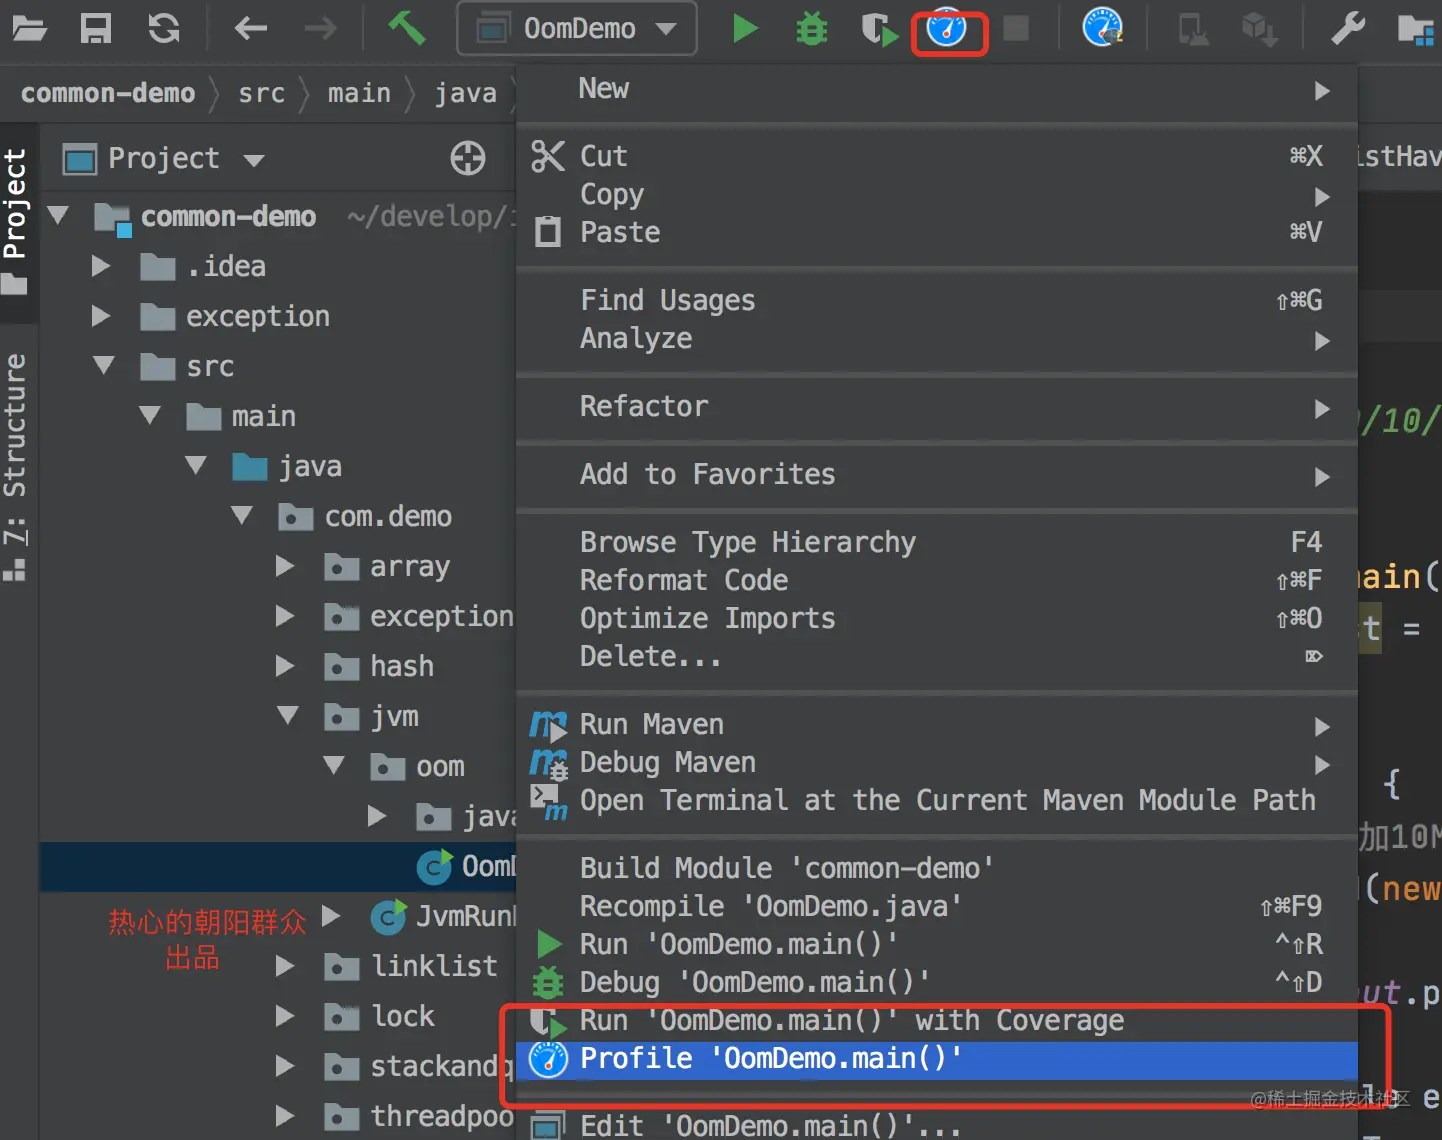Viewport: 1442px width, 1140px height.
Task: Select the linklist package row
Action: click(278, 966)
